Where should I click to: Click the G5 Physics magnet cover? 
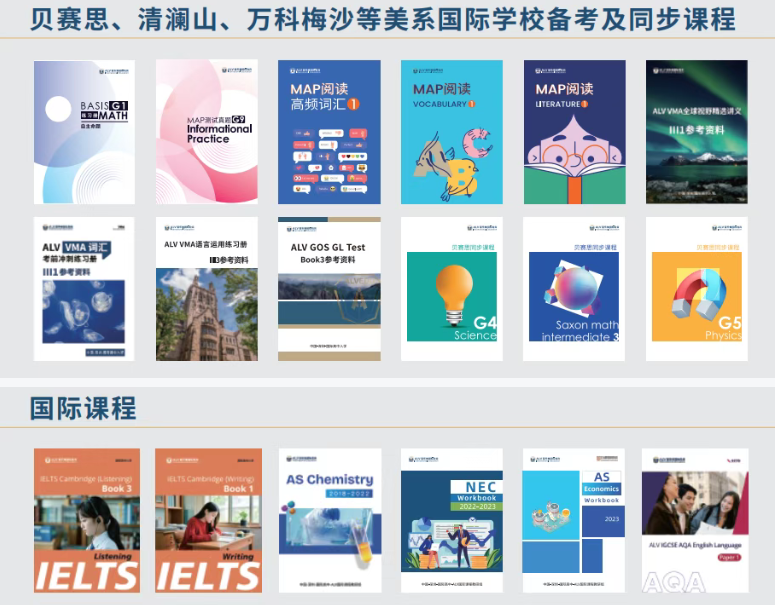[696, 289]
